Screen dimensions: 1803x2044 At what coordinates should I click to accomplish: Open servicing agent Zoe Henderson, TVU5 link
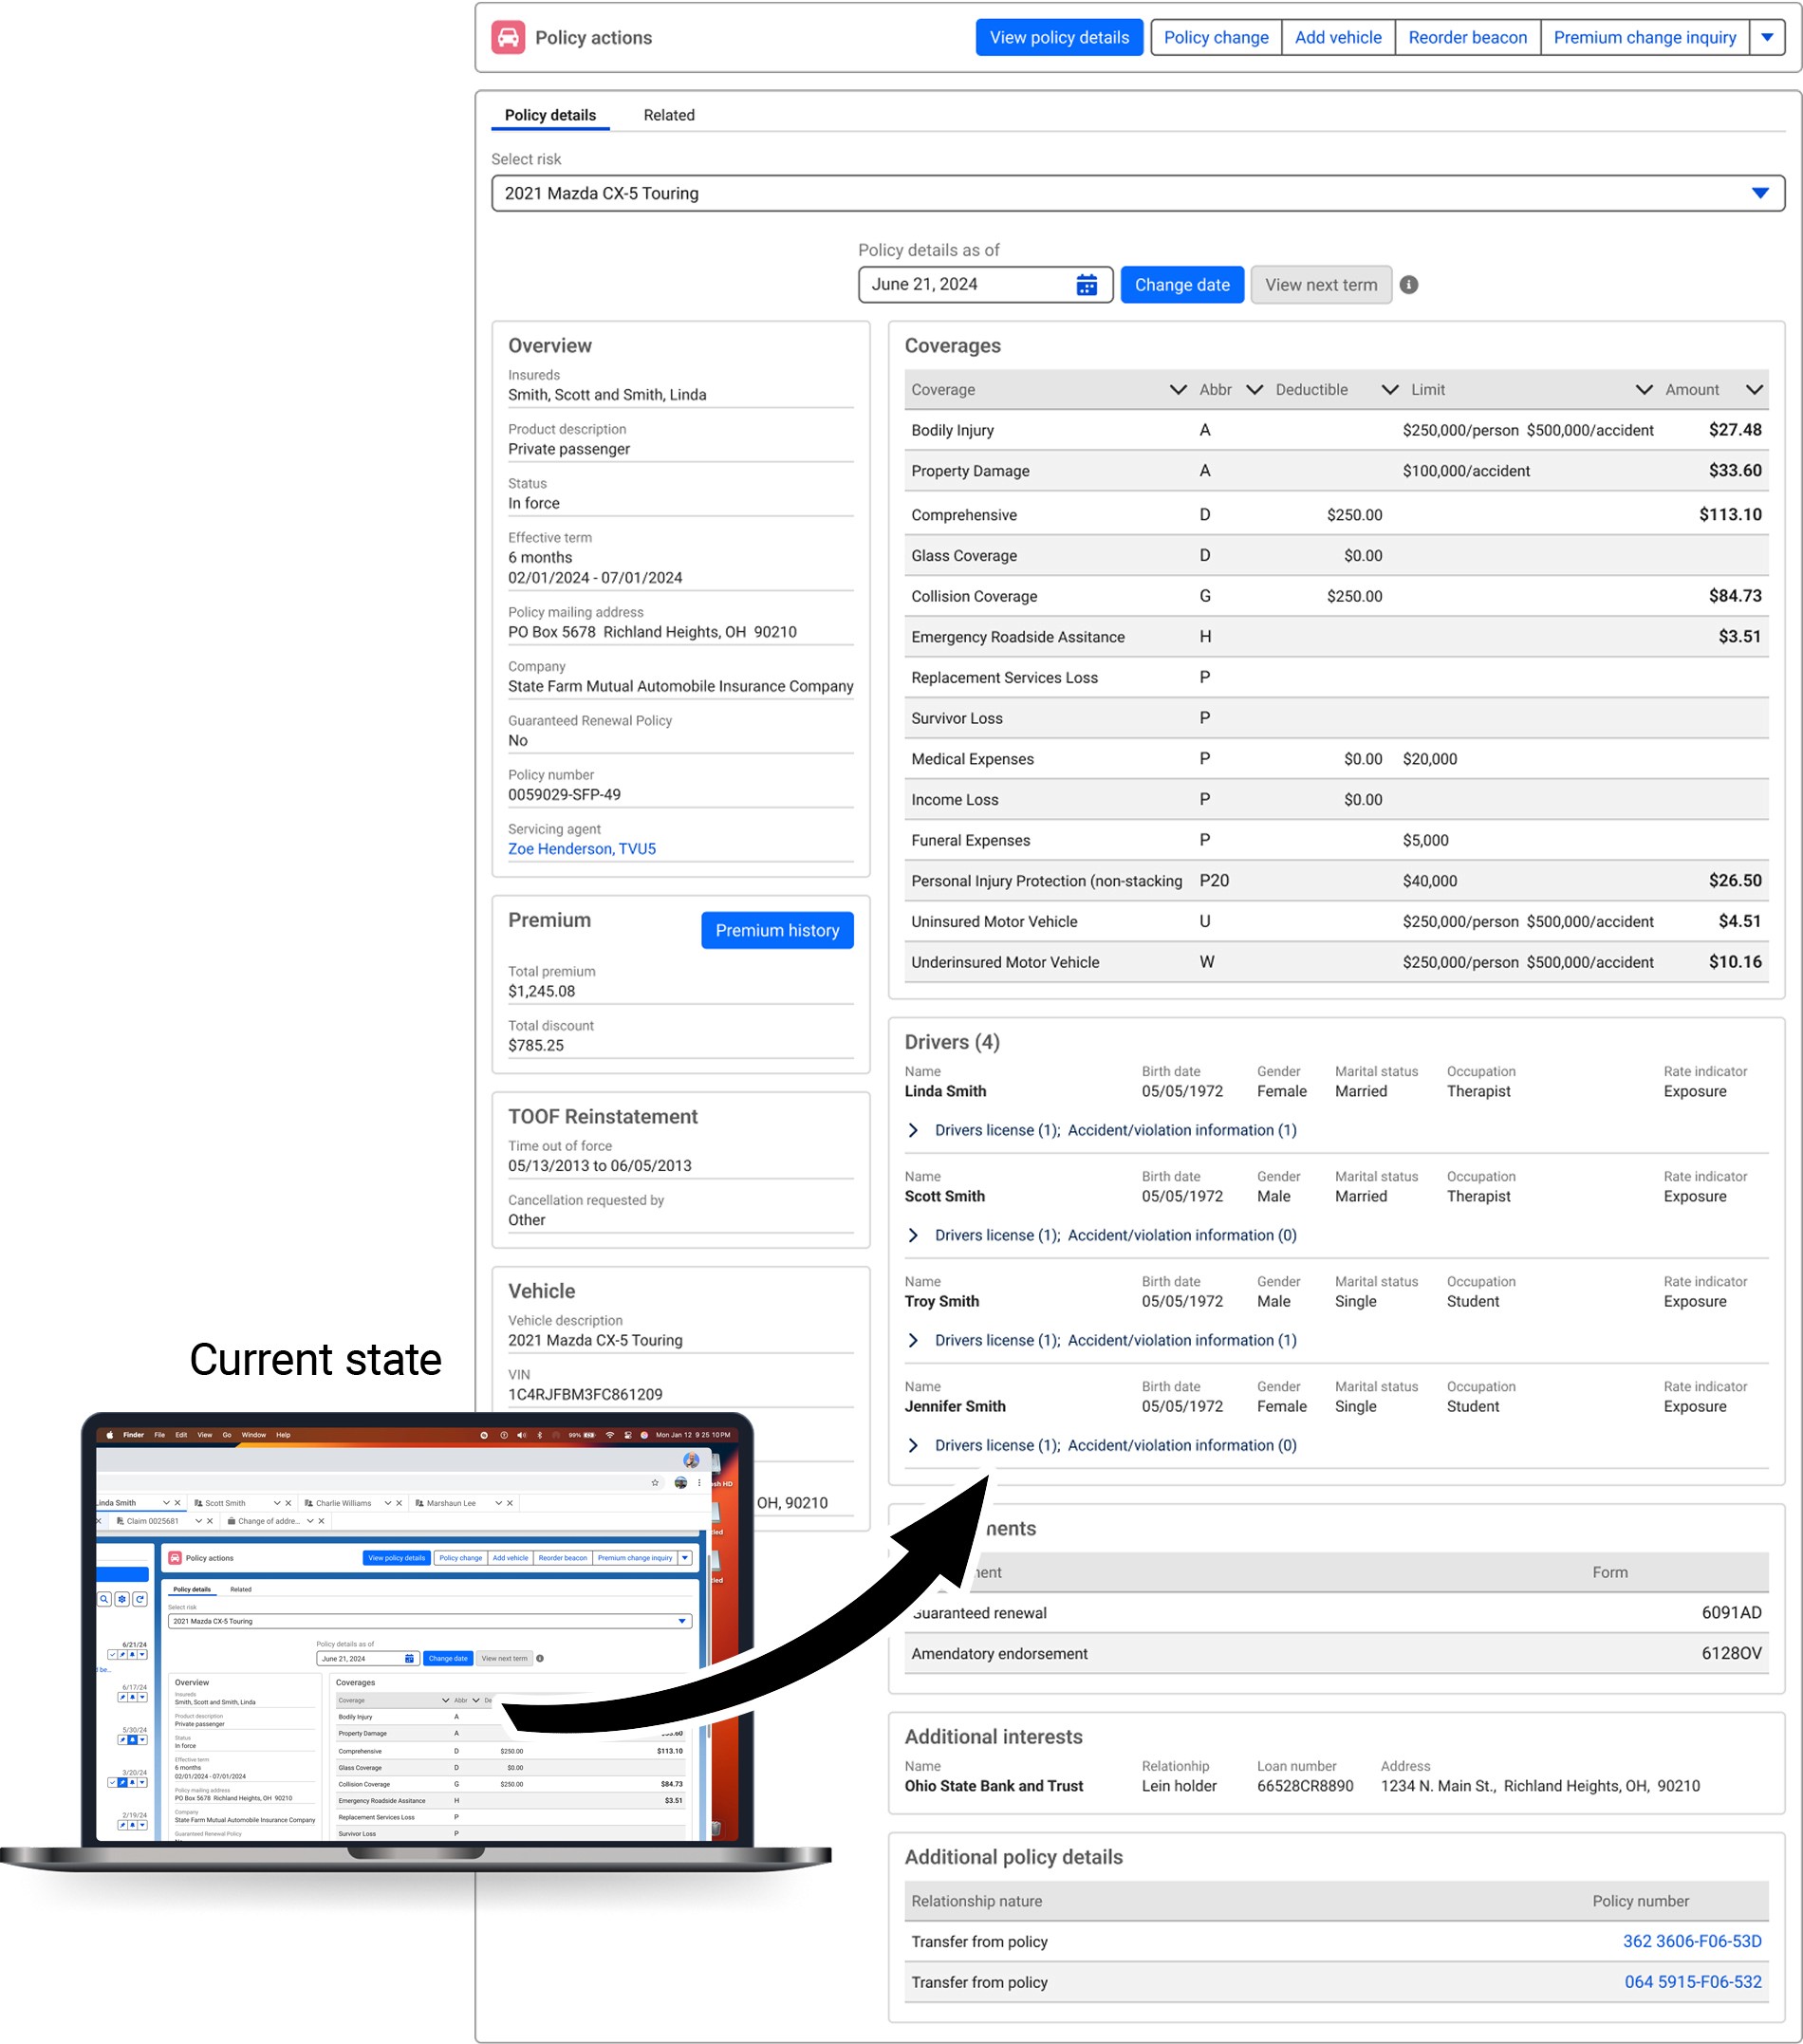tap(581, 849)
